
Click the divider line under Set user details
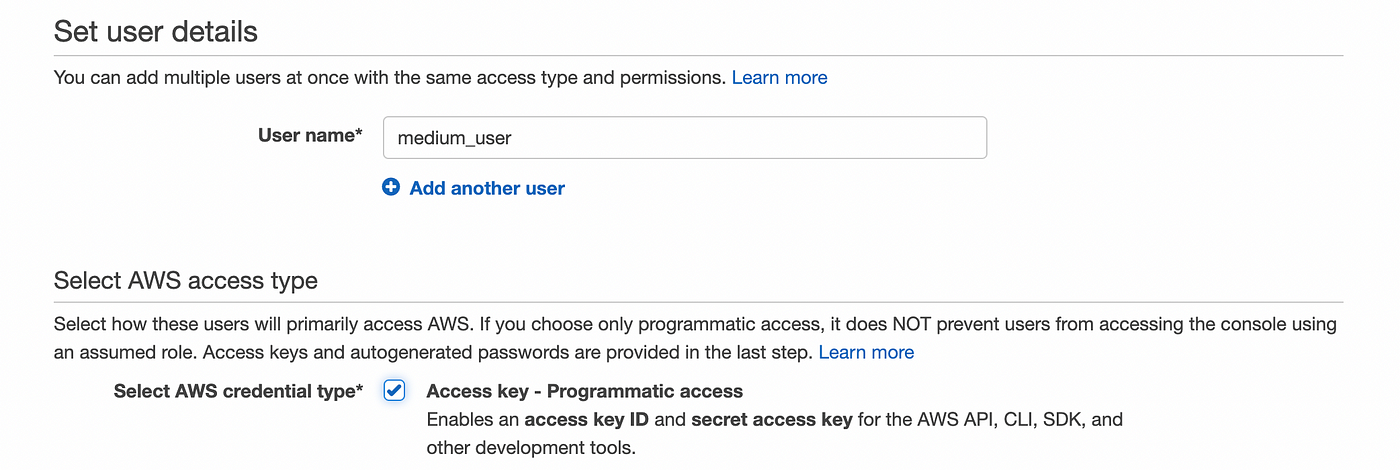(x=698, y=56)
